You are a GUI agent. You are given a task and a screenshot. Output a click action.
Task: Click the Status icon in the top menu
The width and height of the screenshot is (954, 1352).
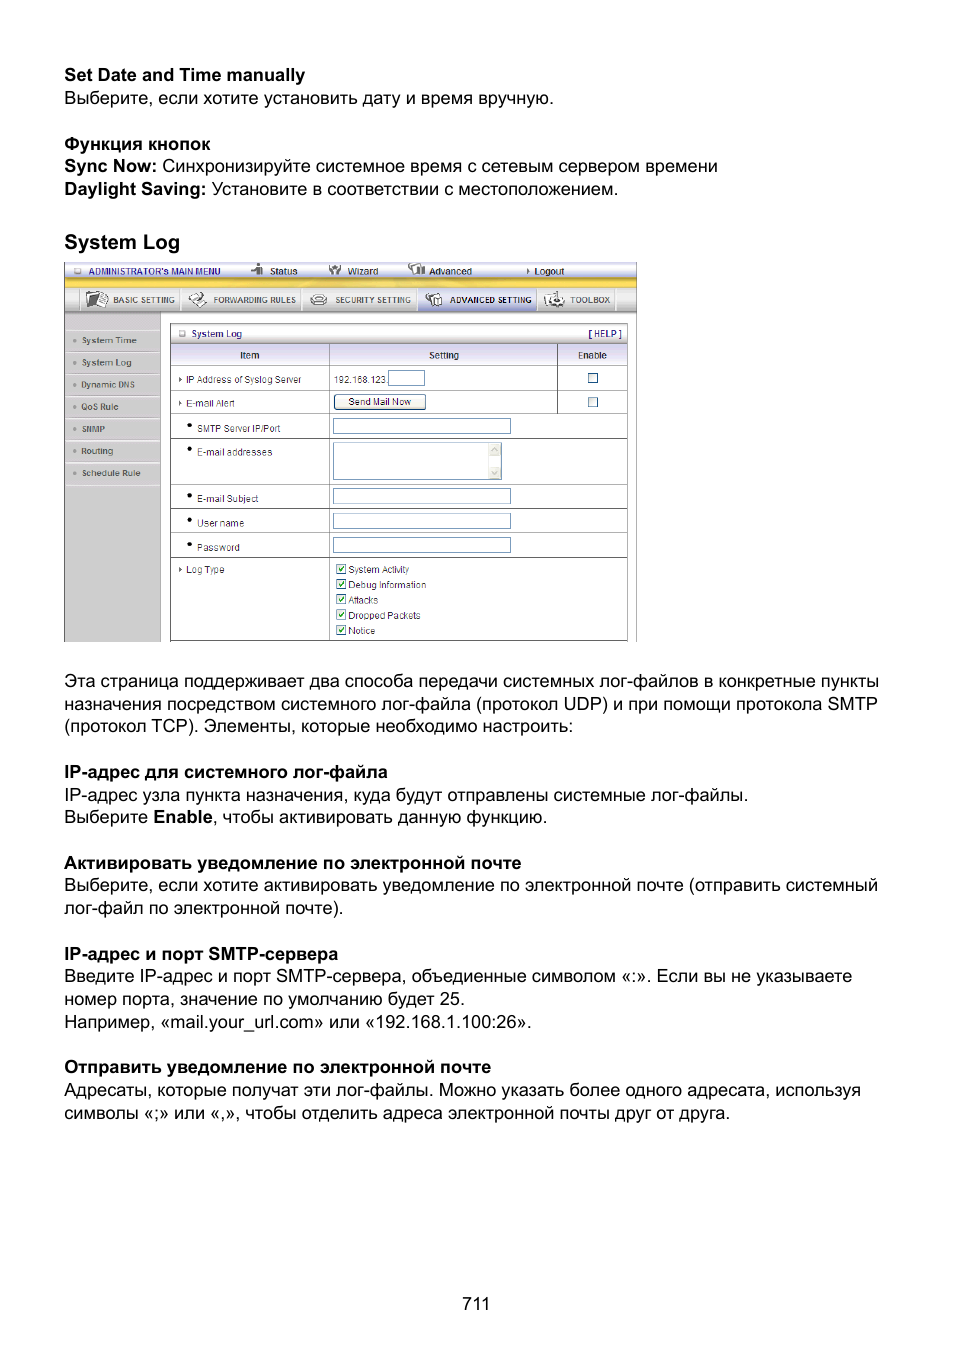click(258, 269)
